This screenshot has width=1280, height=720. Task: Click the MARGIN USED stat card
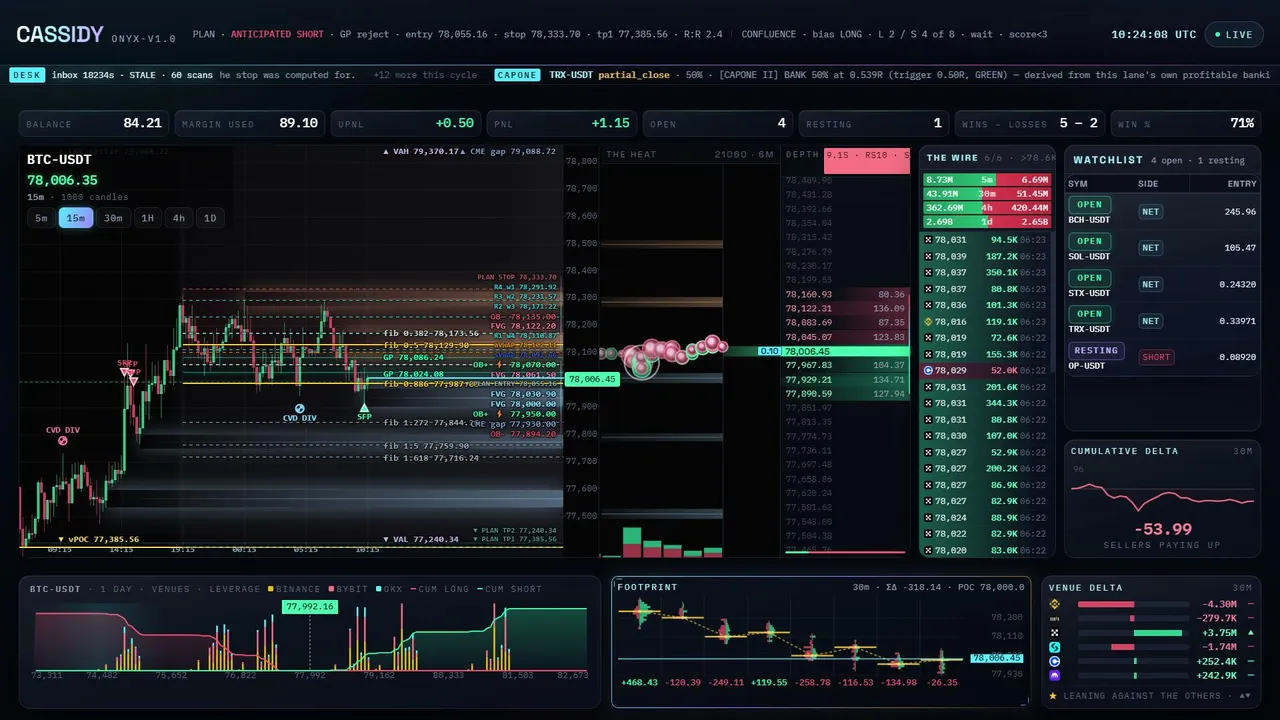pos(250,123)
